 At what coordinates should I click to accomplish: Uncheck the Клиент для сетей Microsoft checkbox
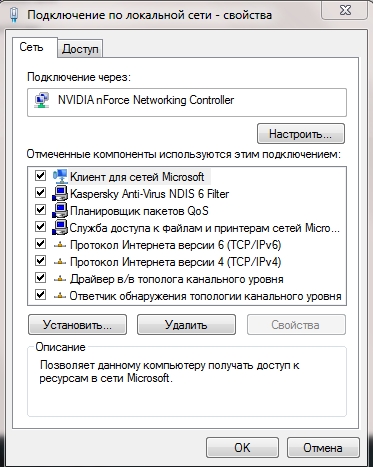click(41, 176)
